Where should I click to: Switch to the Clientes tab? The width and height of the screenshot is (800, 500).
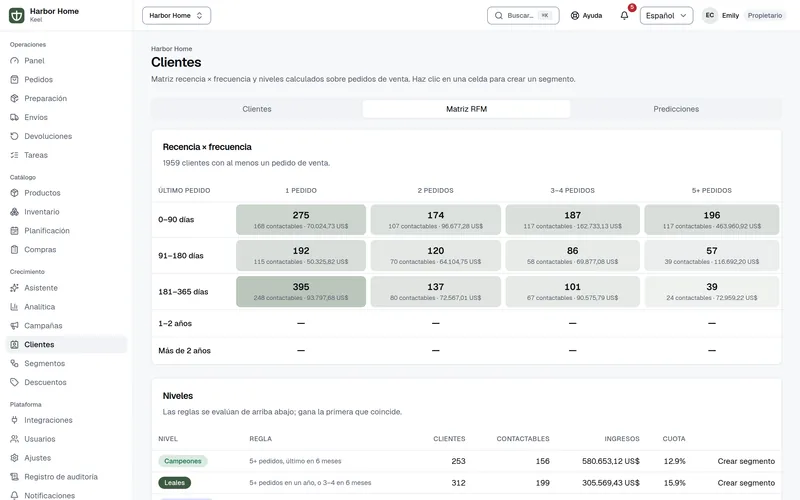coord(257,109)
